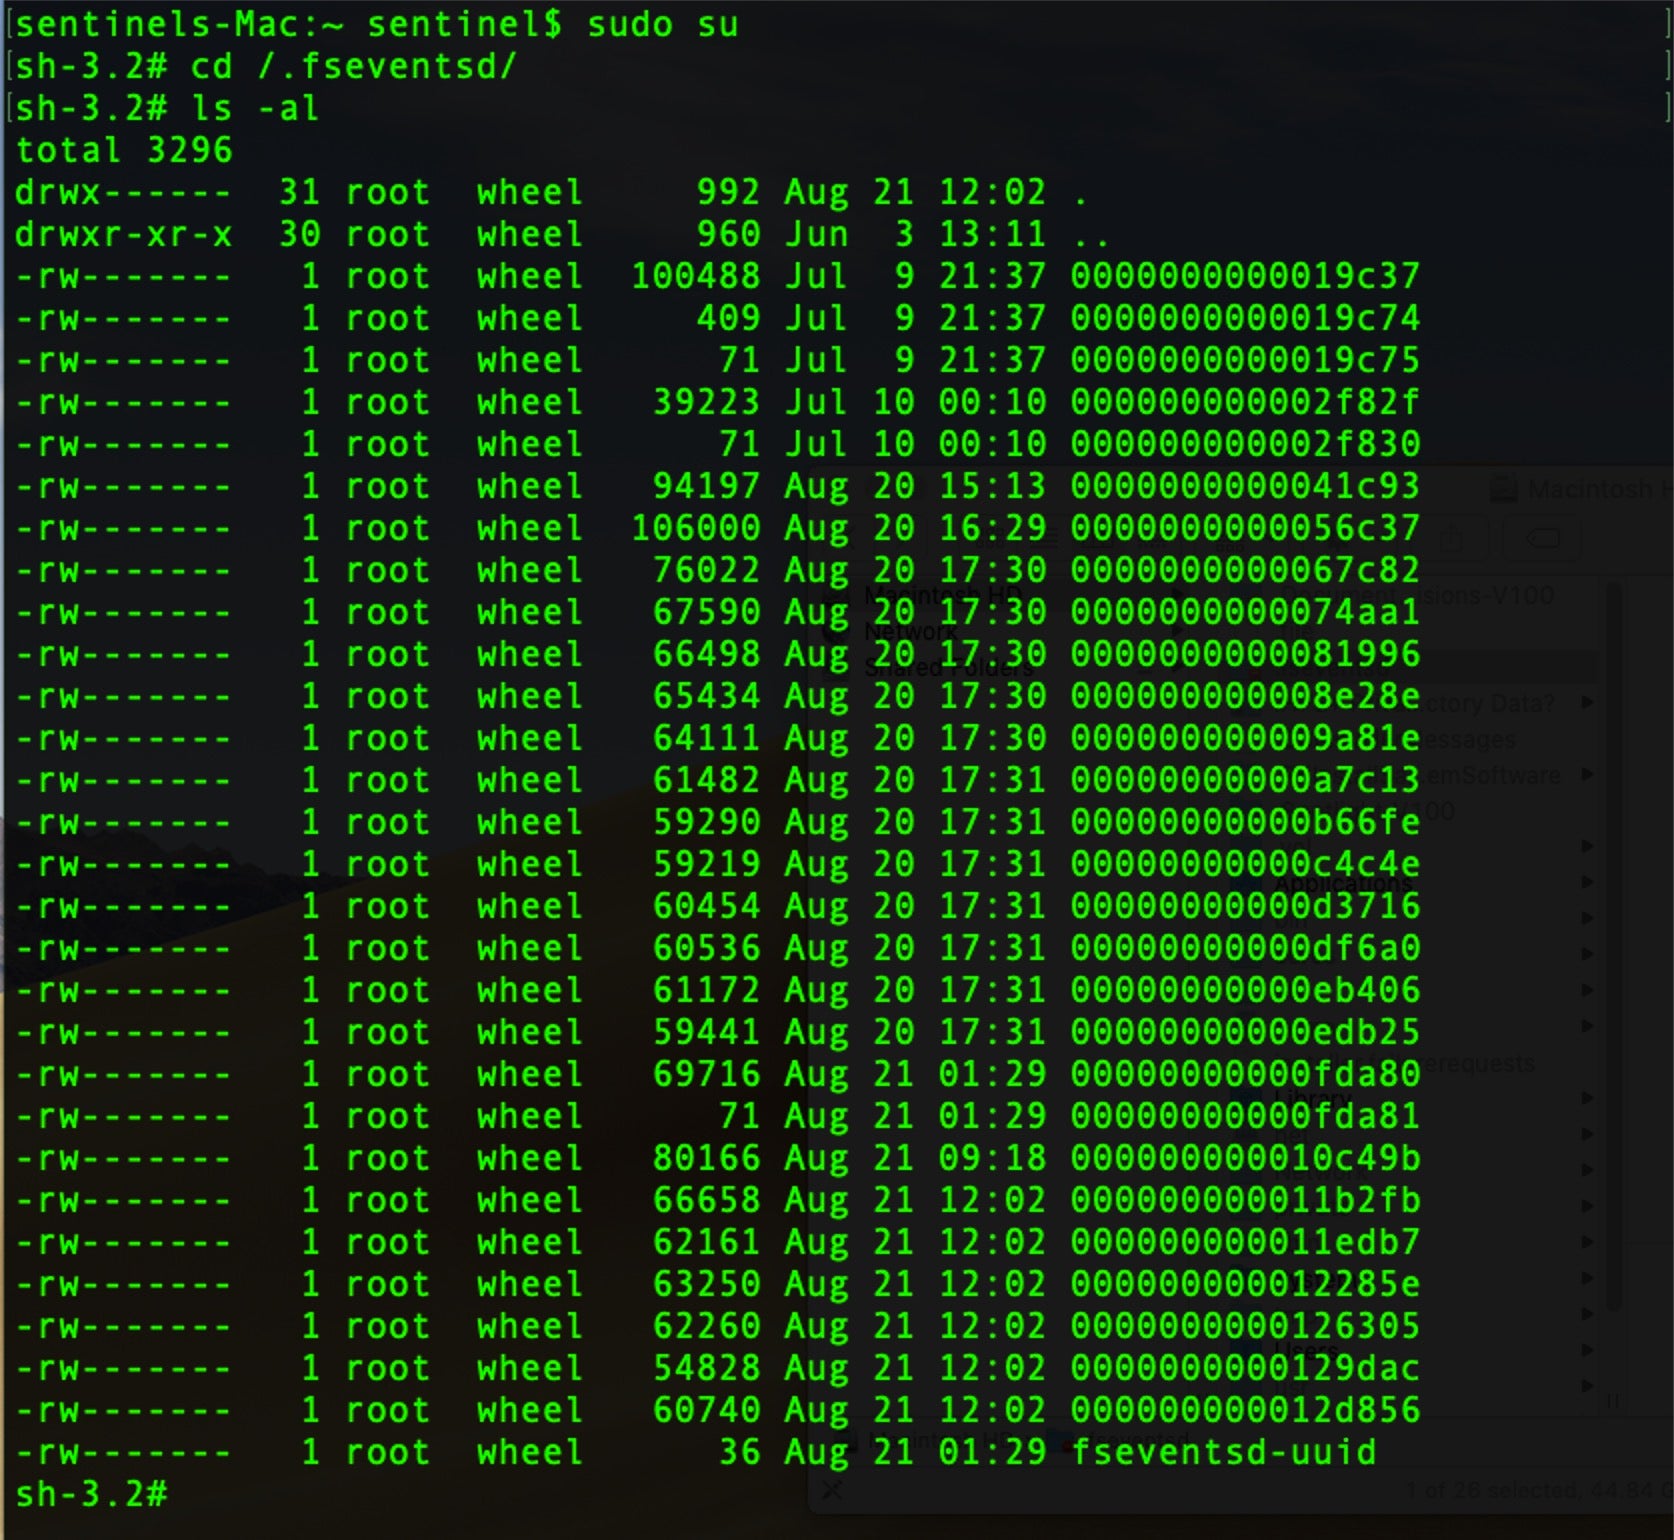The image size is (1674, 1540).
Task: Click file name 00000000000edb25
Action: click(x=1245, y=1032)
